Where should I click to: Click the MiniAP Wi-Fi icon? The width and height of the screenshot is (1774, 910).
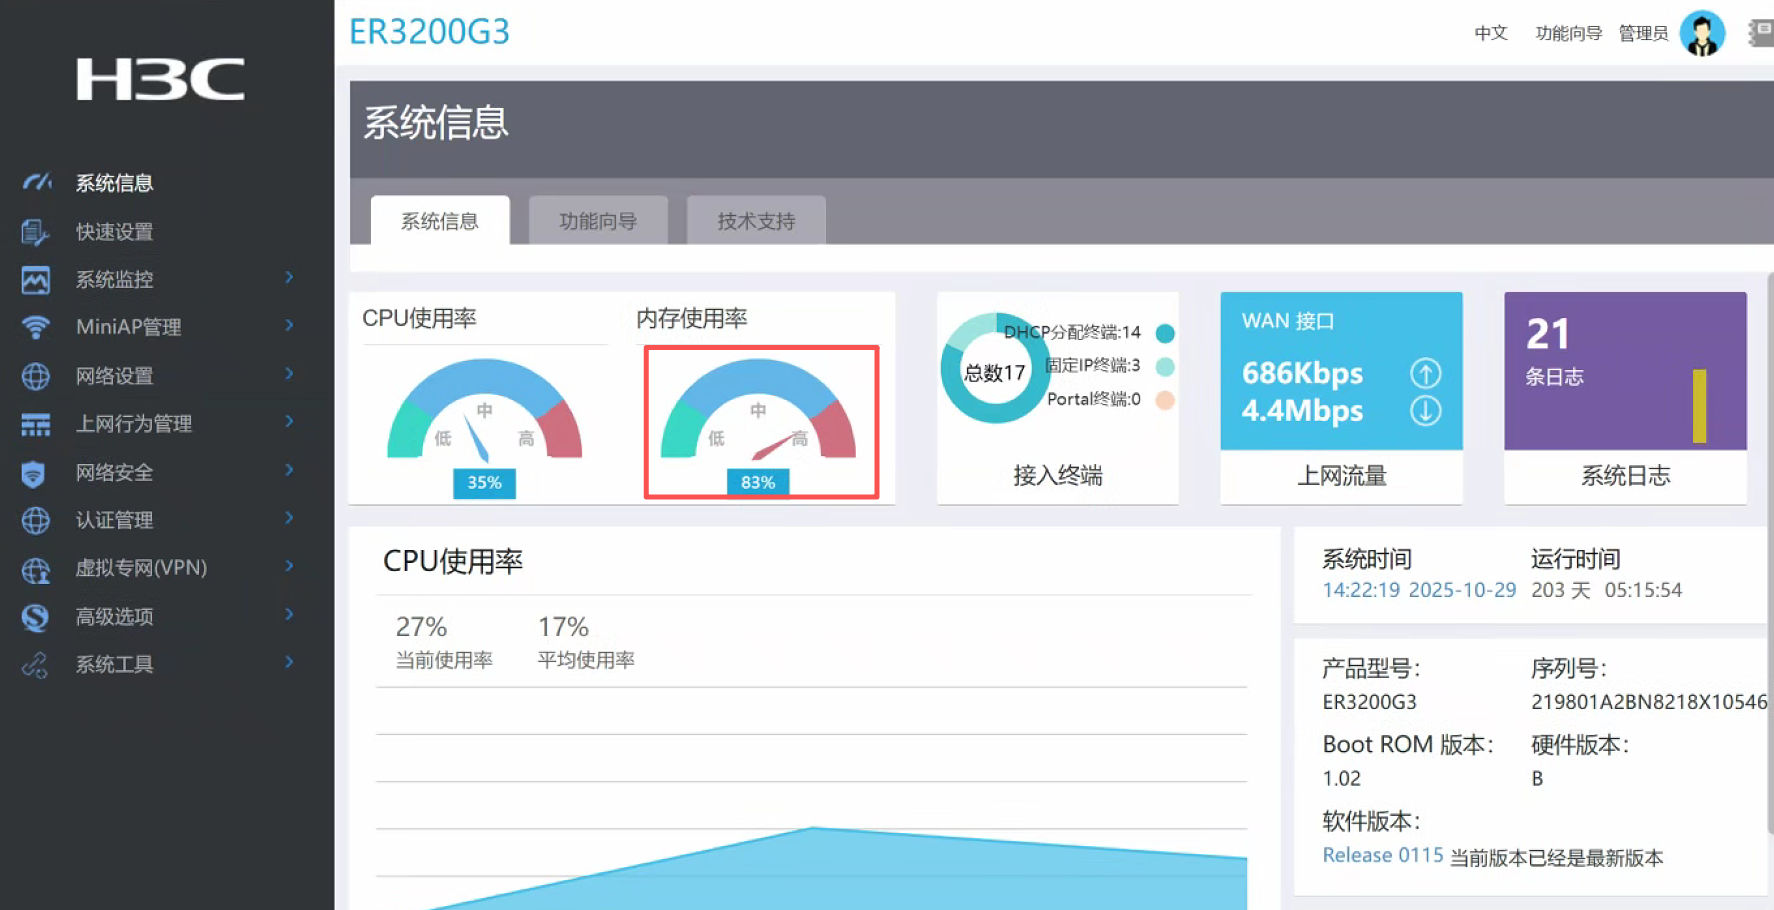coord(35,327)
